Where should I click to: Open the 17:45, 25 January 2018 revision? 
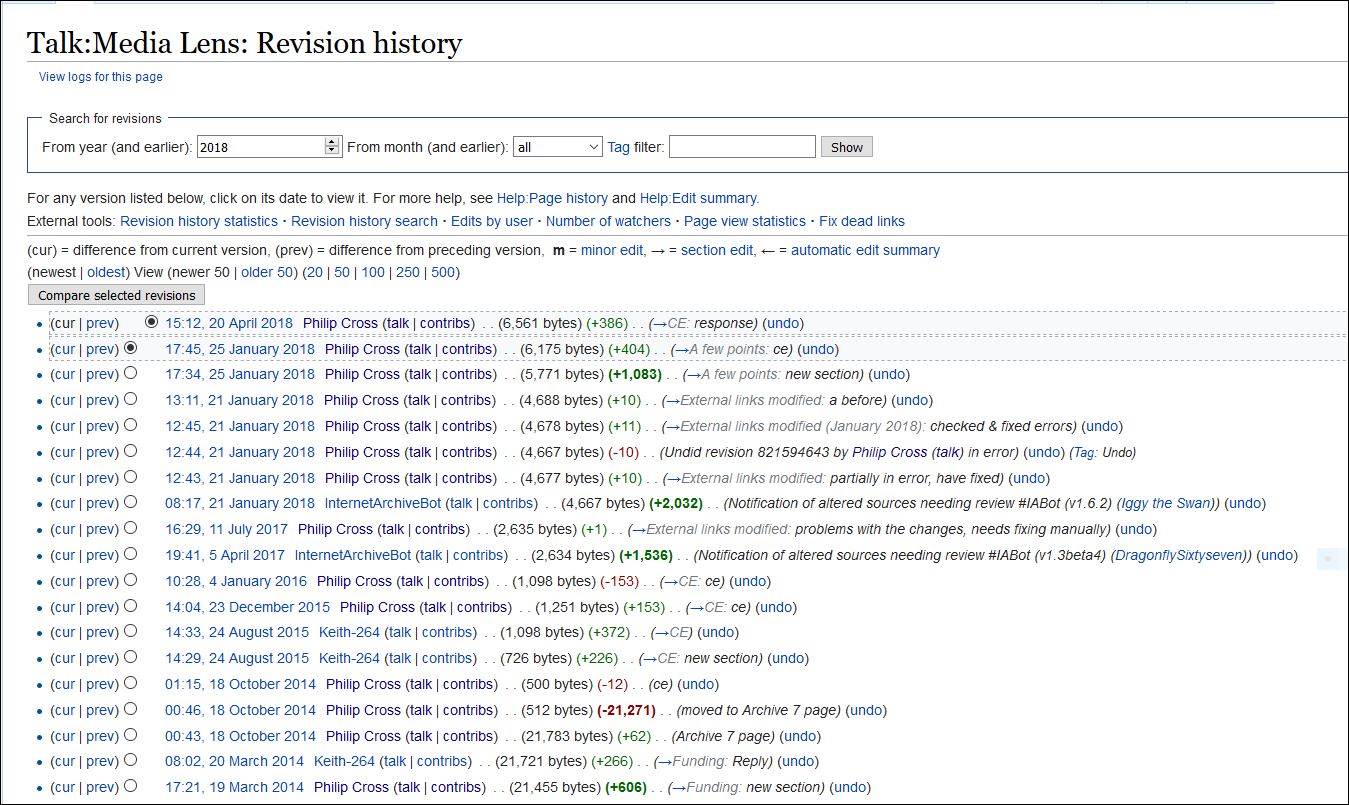[240, 349]
